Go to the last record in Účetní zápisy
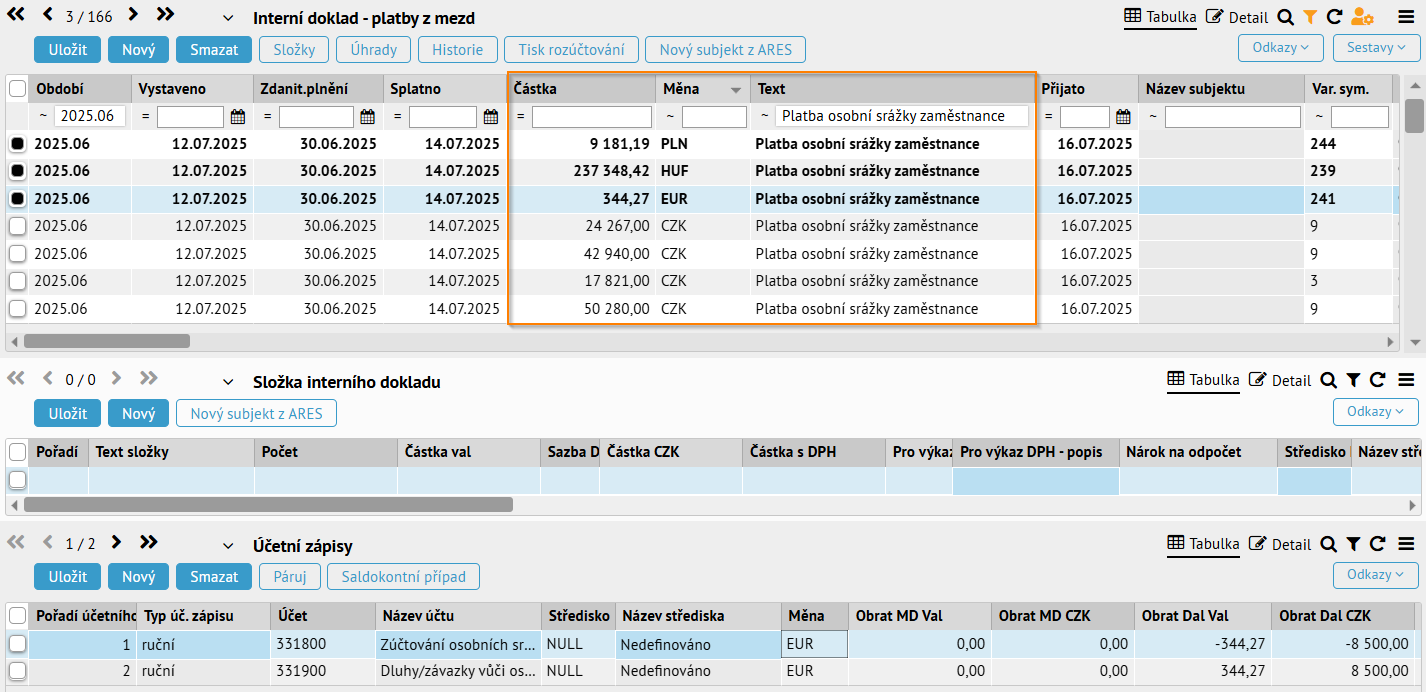Viewport: 1426px width, 692px height. coord(149,543)
